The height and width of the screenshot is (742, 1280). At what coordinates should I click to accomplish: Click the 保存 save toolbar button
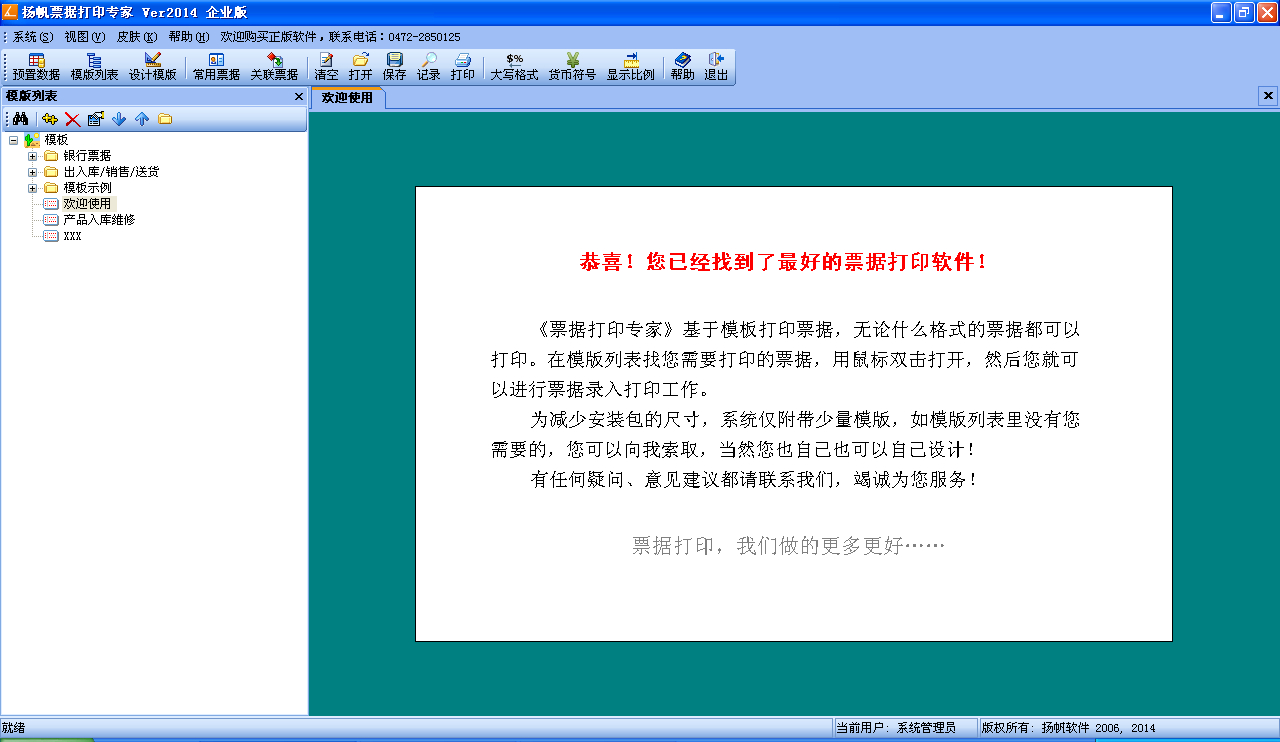394,67
